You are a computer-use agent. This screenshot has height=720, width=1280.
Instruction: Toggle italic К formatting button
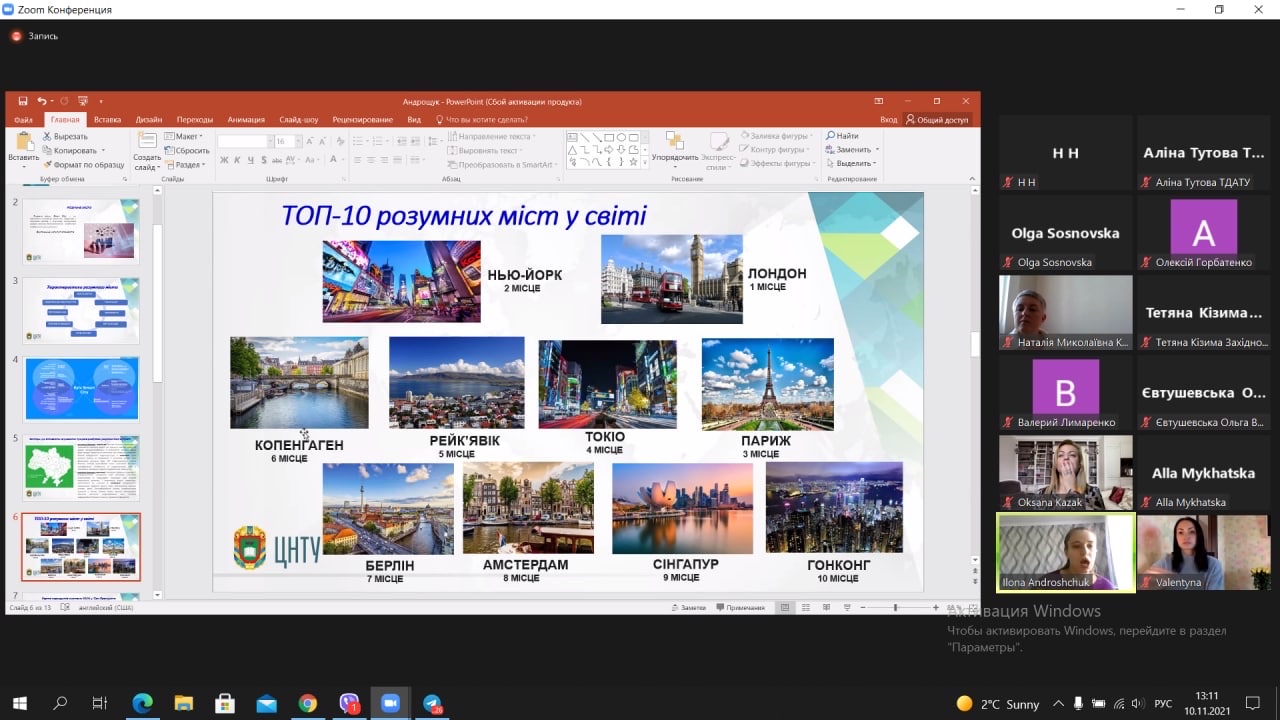pyautogui.click(x=238, y=160)
